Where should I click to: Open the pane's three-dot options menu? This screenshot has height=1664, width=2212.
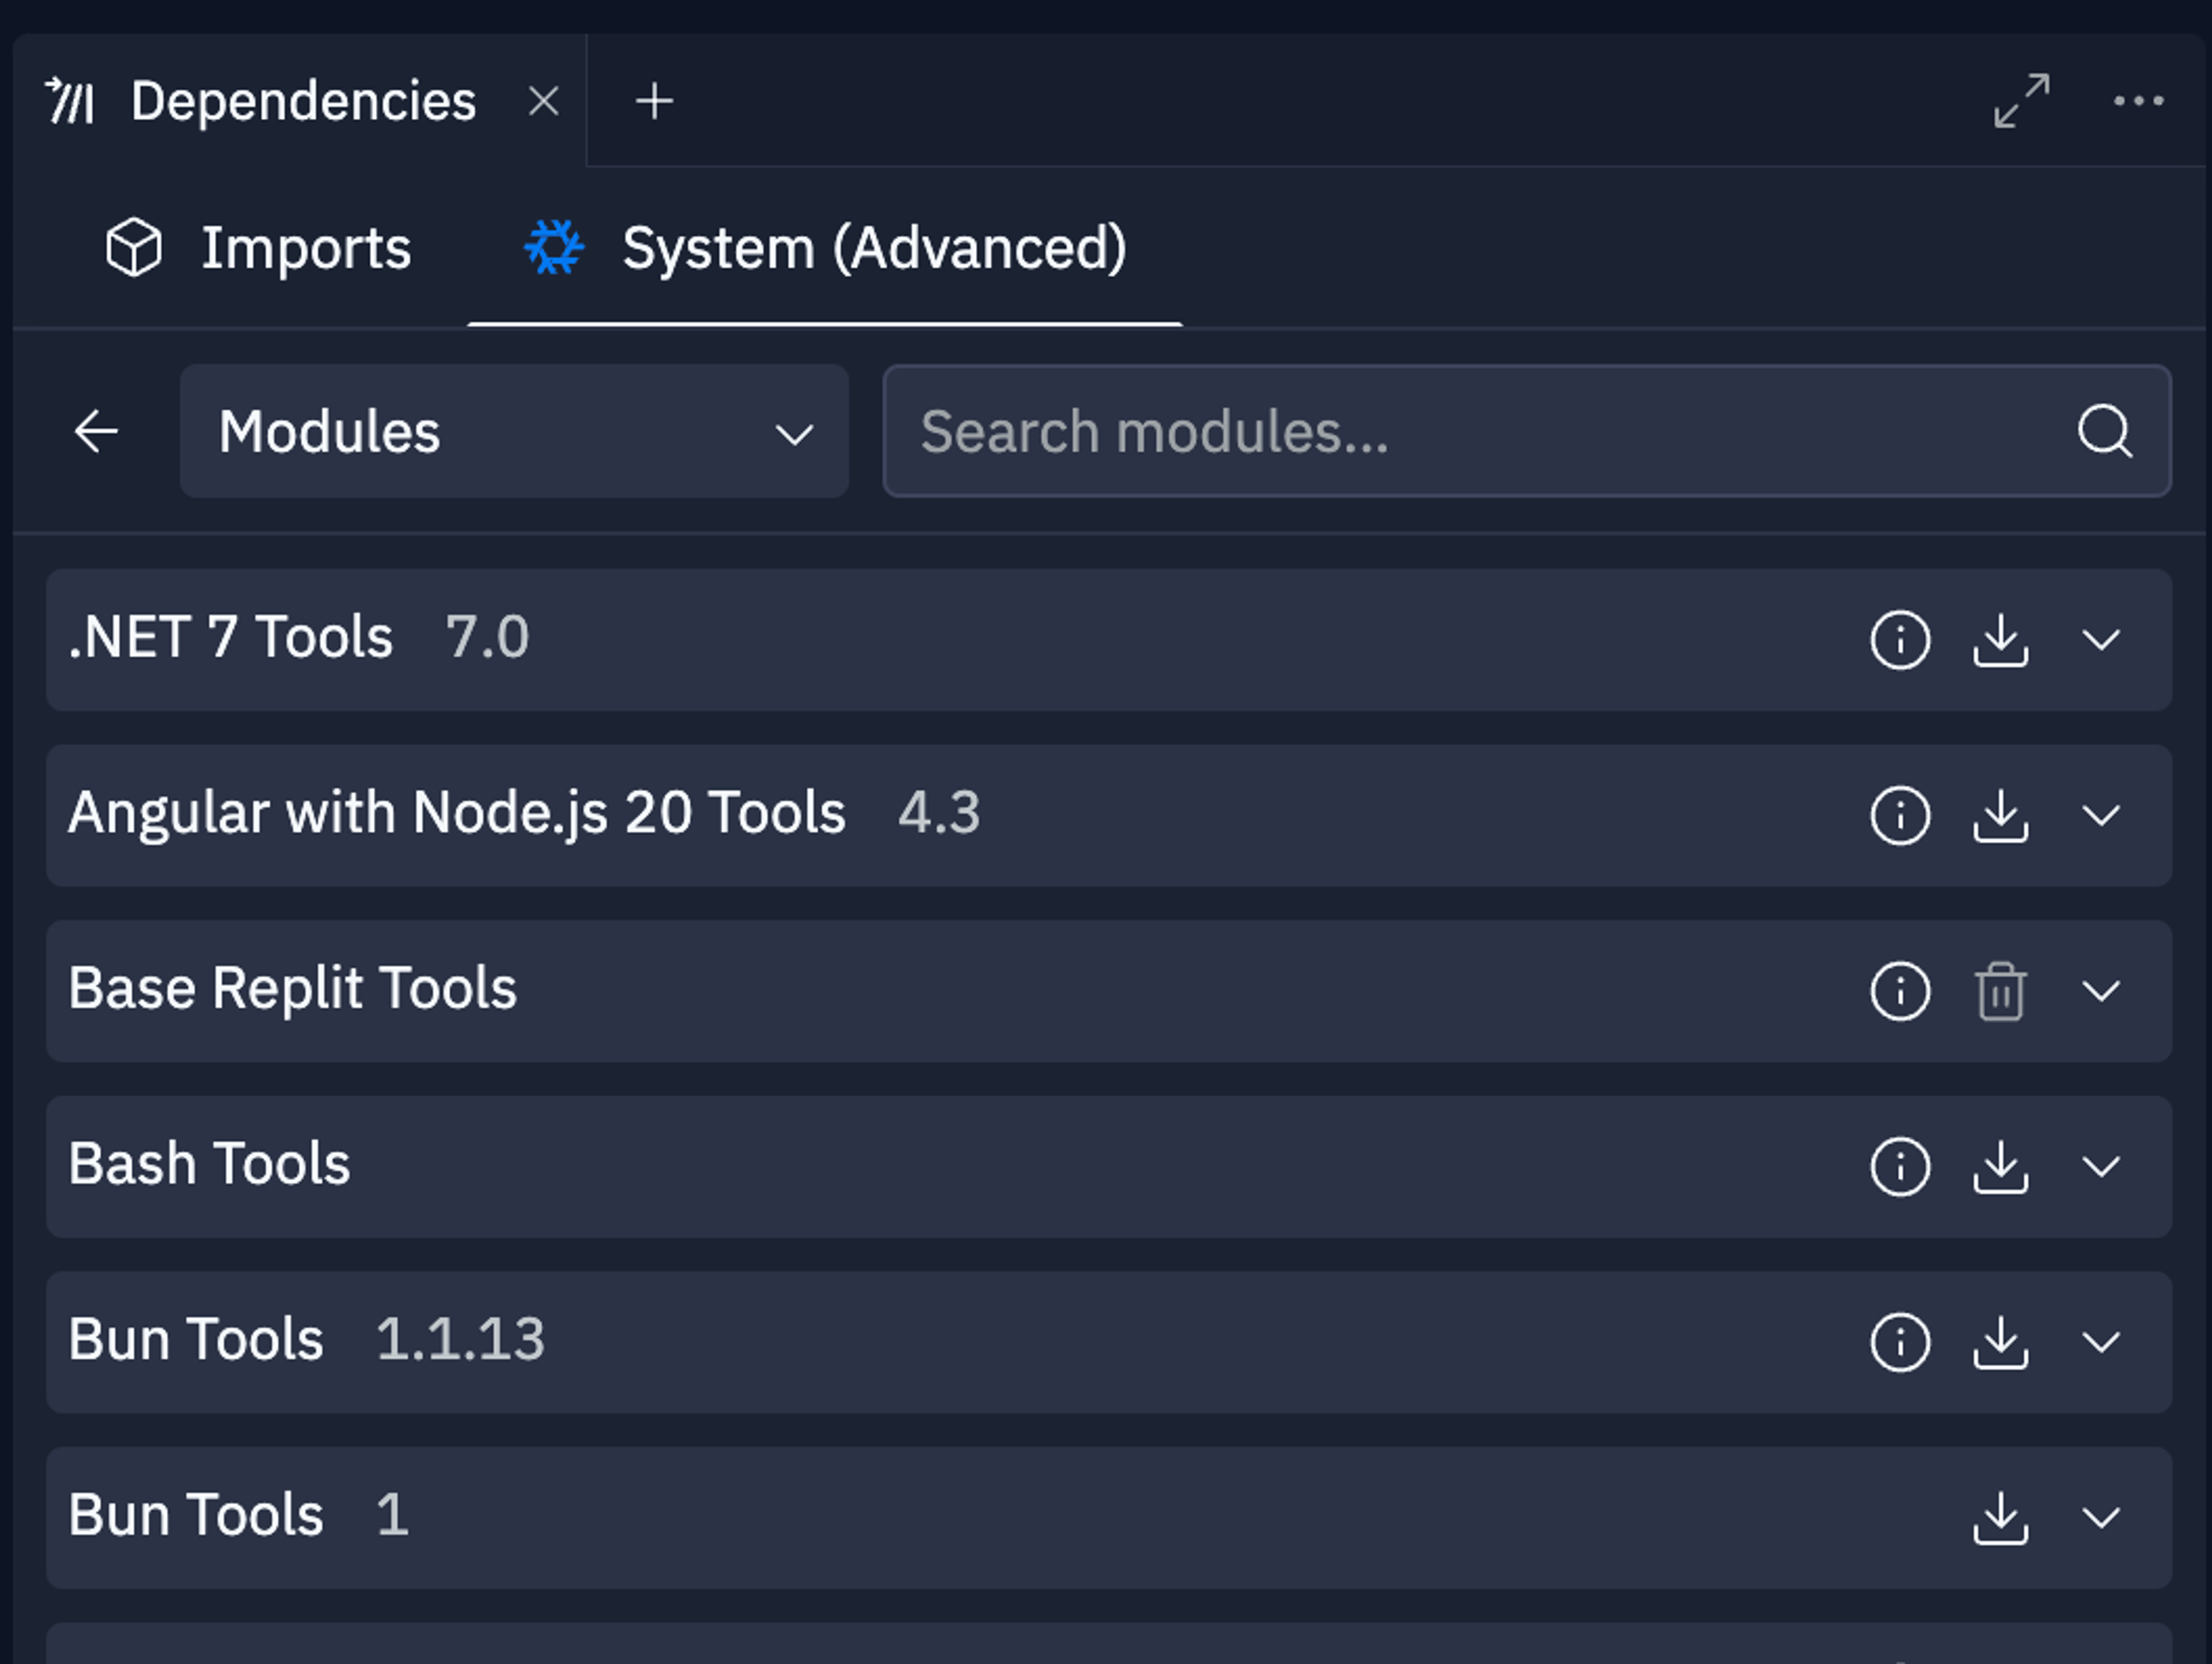coord(2138,100)
